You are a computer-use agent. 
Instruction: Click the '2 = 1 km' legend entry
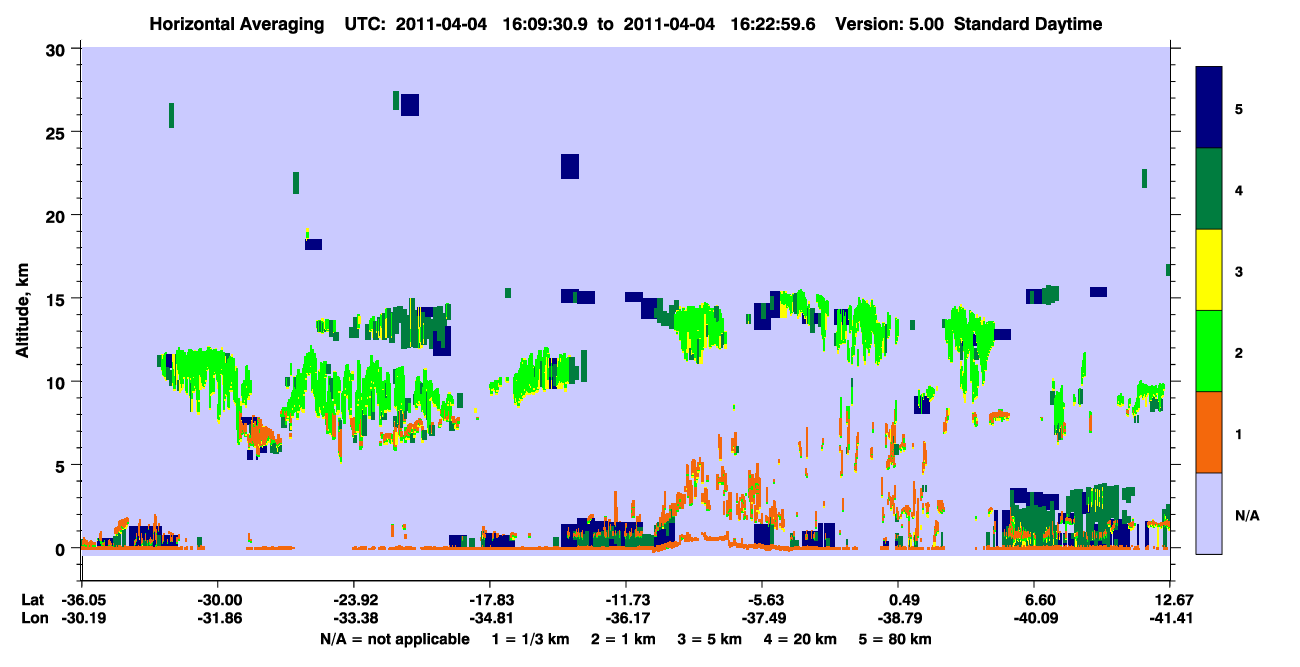click(622, 639)
